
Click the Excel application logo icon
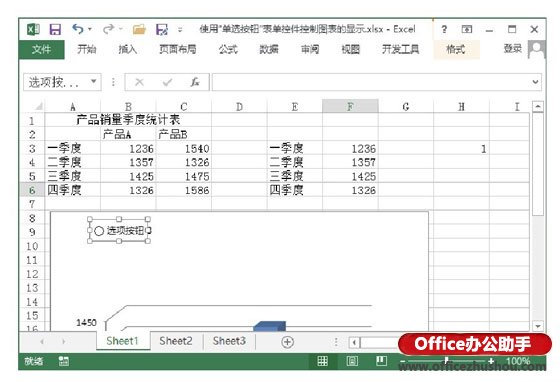(33, 29)
